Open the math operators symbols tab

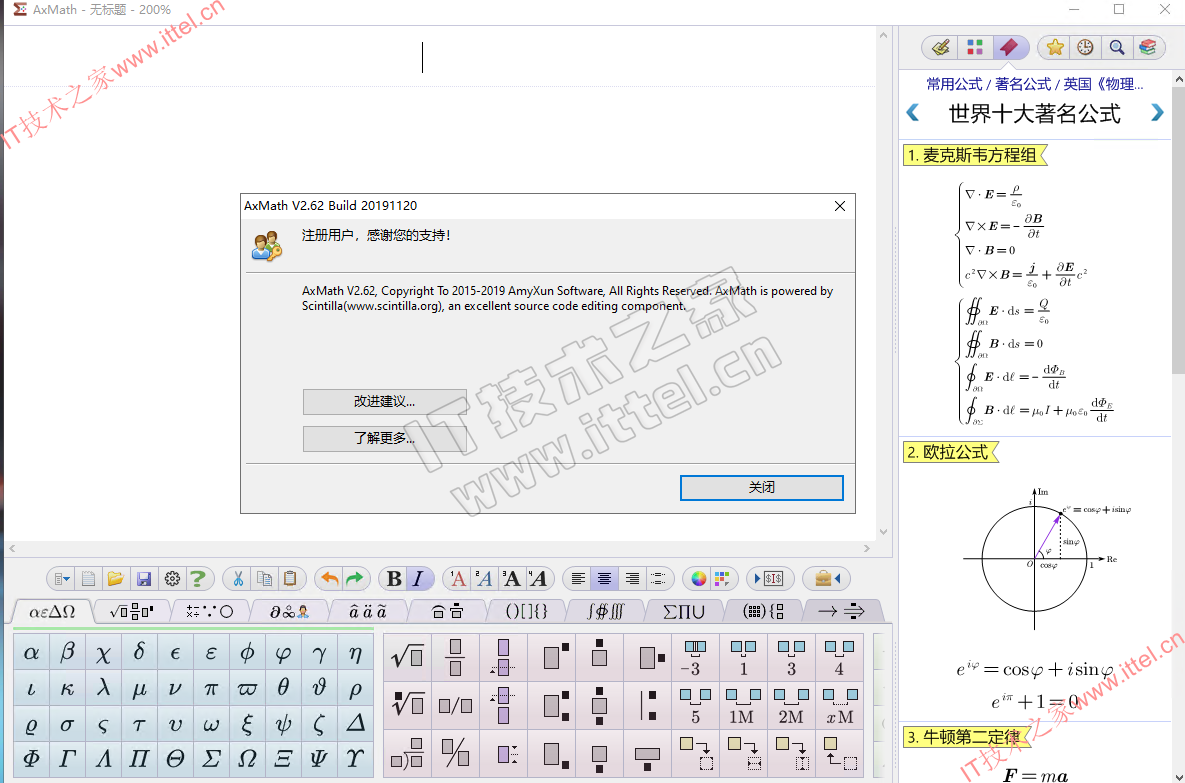coord(209,611)
